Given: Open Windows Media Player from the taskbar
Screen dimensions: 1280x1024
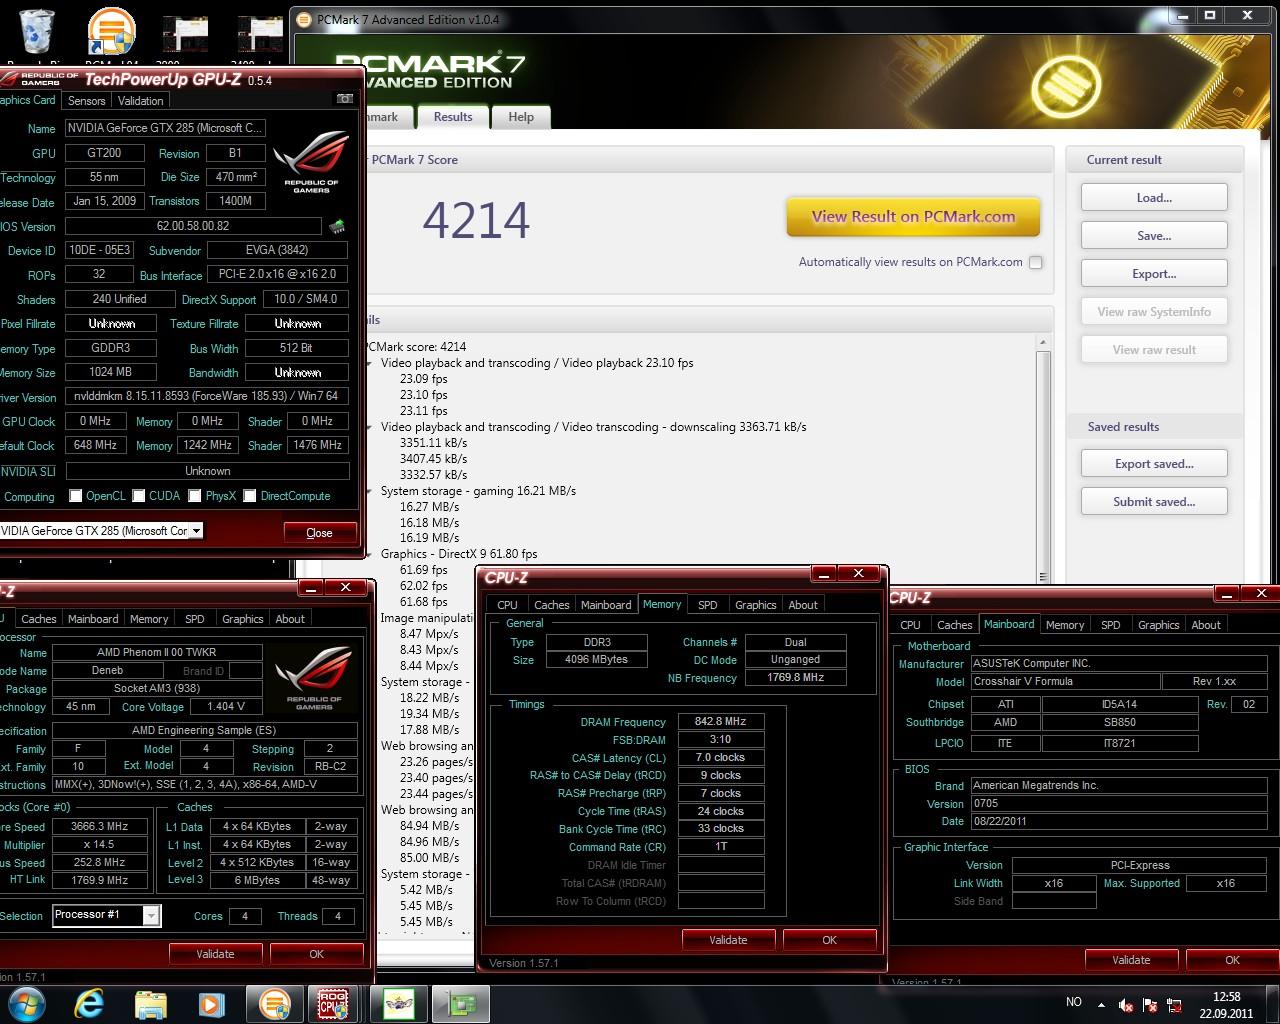Looking at the screenshot, I should pos(211,1003).
